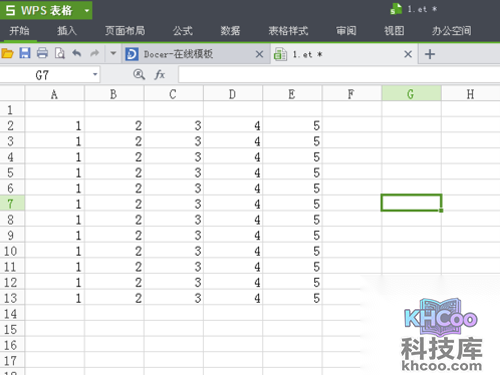Image resolution: width=500 pixels, height=375 pixels.
Task: Redo the action with the arrow icon
Action: [x=95, y=53]
